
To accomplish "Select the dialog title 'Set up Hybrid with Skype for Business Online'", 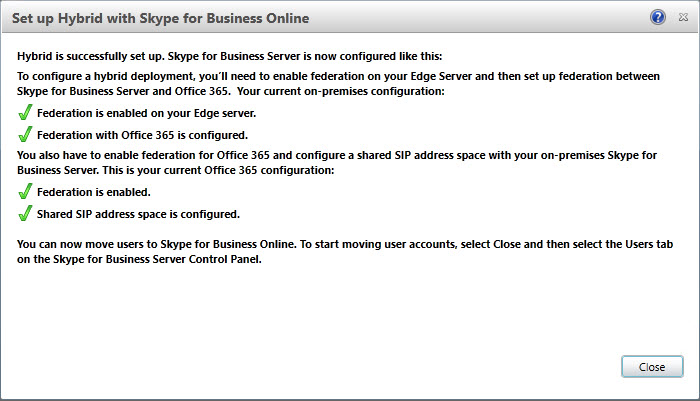I will [x=160, y=18].
